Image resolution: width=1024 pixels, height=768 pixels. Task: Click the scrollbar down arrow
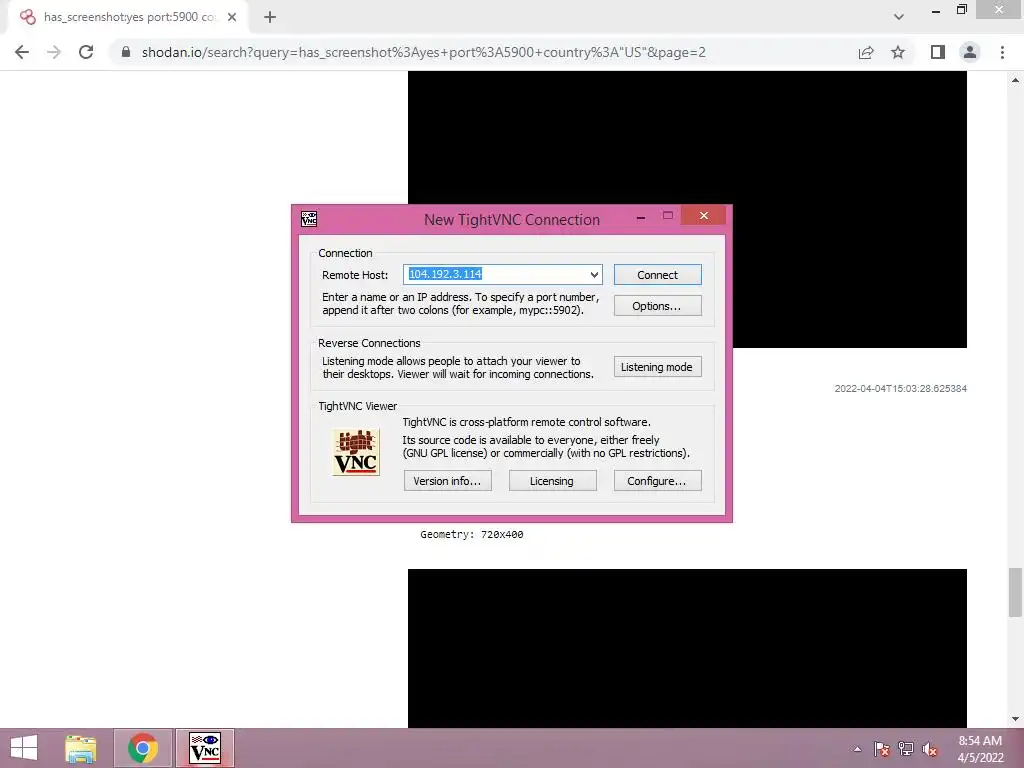(x=1015, y=719)
